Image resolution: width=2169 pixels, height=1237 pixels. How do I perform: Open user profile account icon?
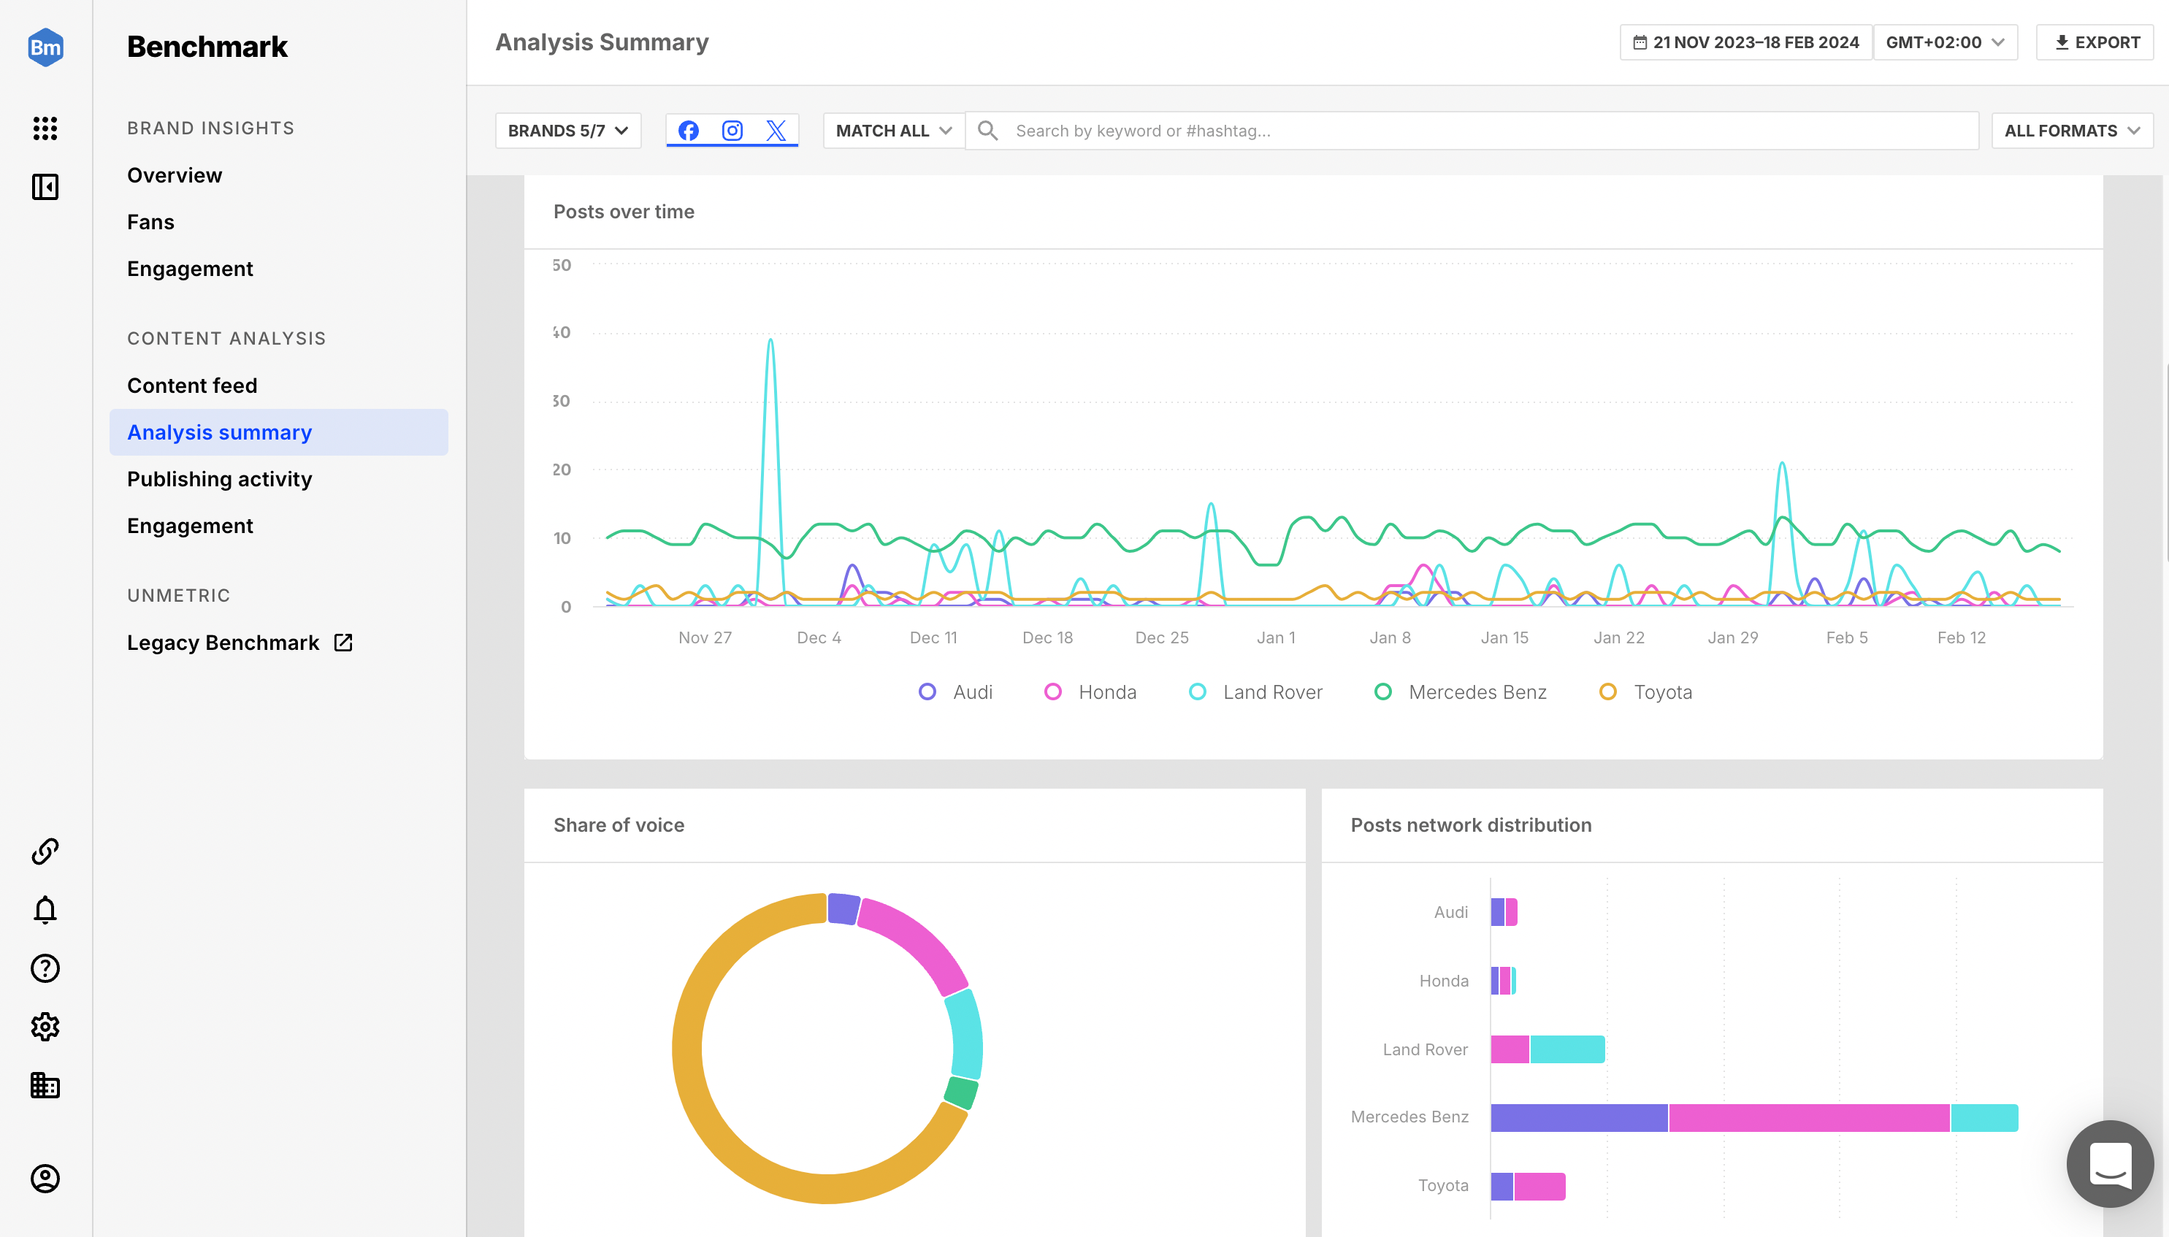coord(45,1179)
